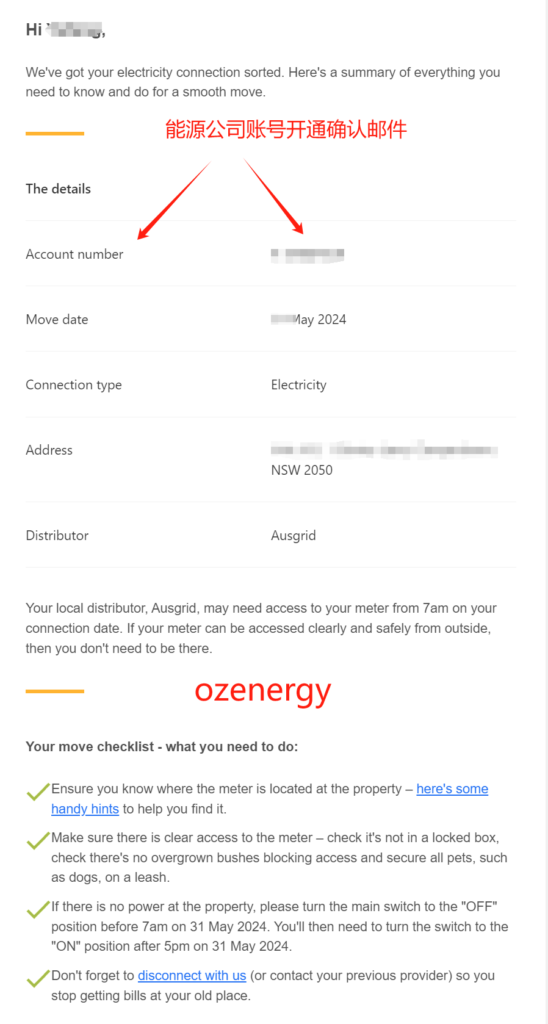The height and width of the screenshot is (1024, 548).
Task: Click the checkmark beside the main switch instruction
Action: (38, 910)
